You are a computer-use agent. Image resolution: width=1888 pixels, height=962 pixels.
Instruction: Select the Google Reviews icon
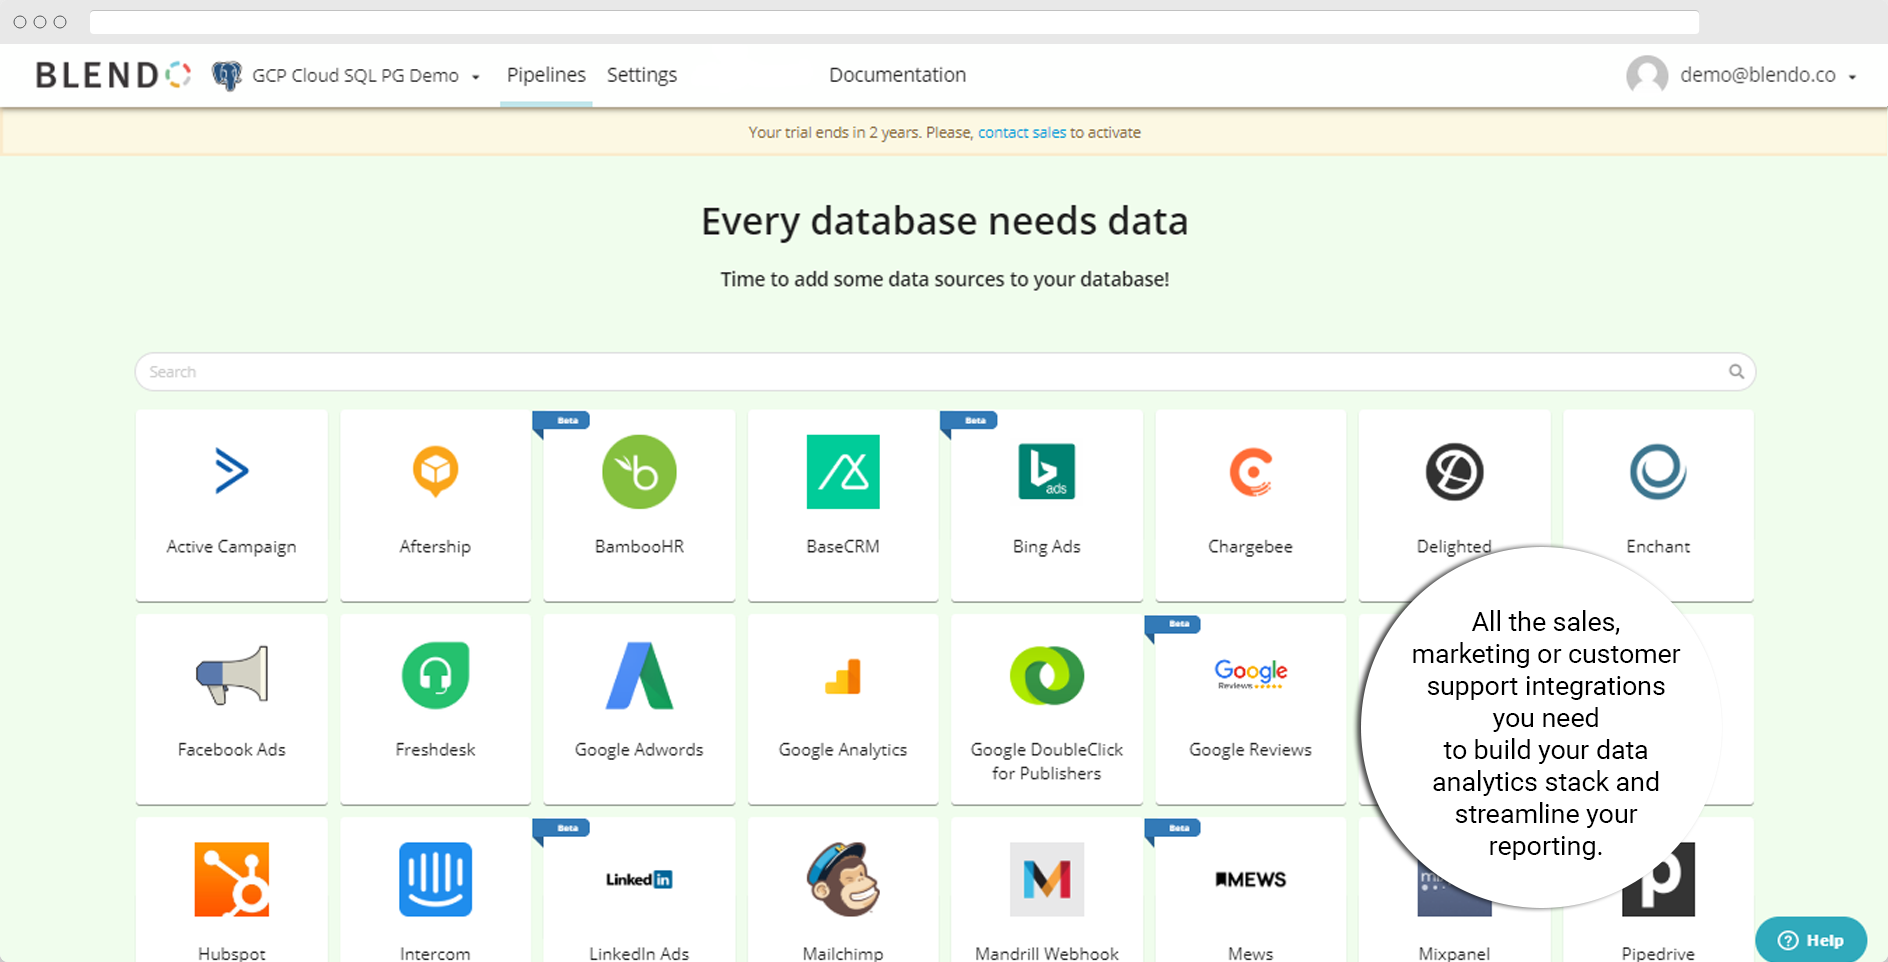click(x=1250, y=674)
